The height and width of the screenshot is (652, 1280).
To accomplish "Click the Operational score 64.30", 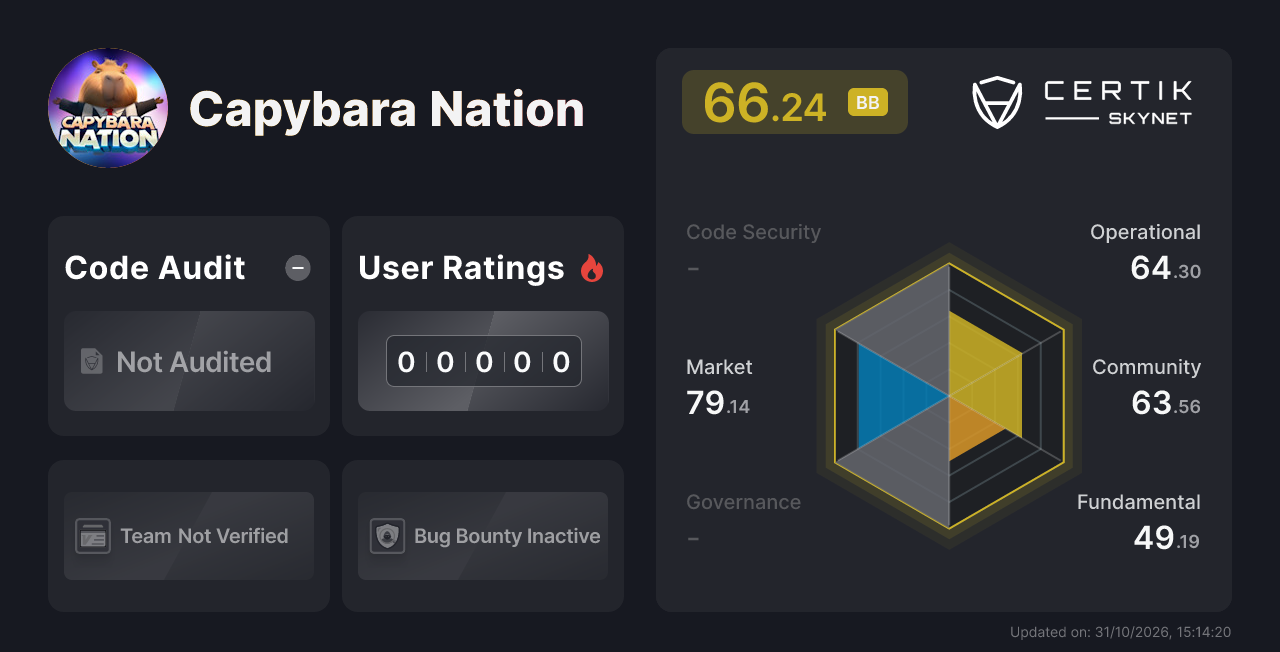I will pyautogui.click(x=1166, y=268).
